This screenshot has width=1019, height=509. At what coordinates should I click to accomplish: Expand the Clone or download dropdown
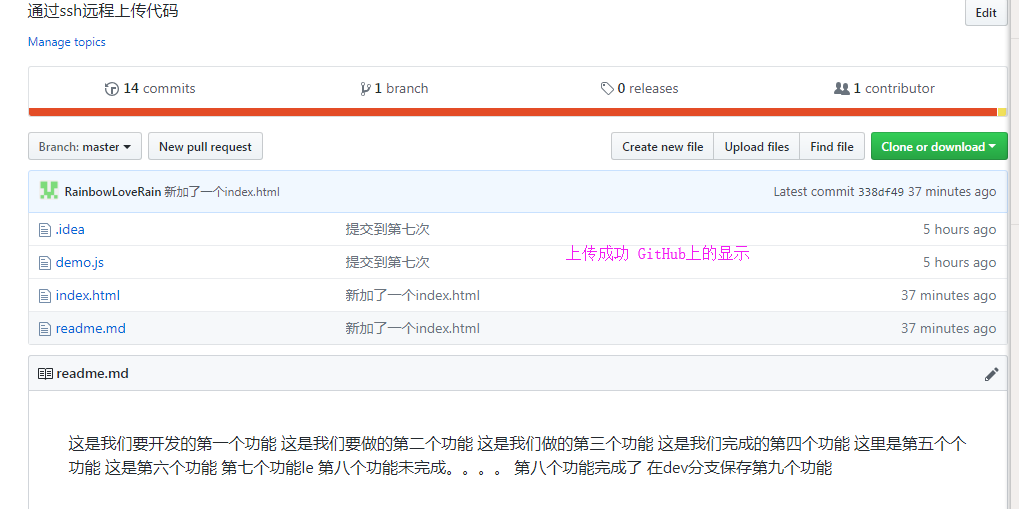pos(939,147)
